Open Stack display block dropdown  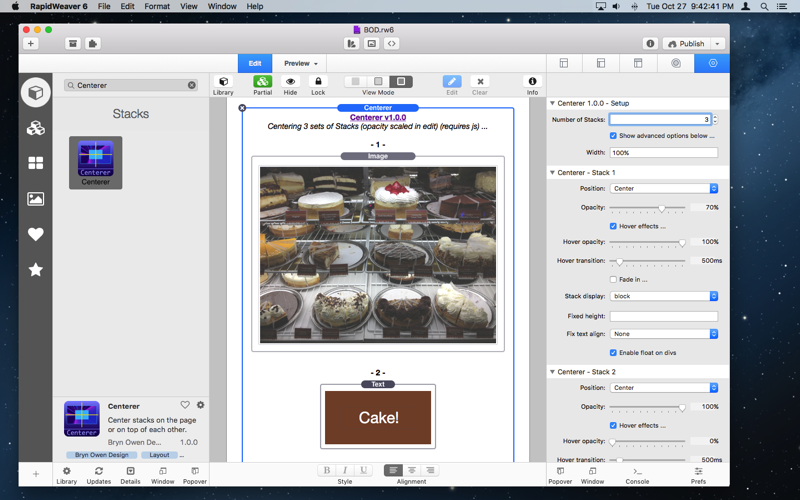click(x=664, y=296)
